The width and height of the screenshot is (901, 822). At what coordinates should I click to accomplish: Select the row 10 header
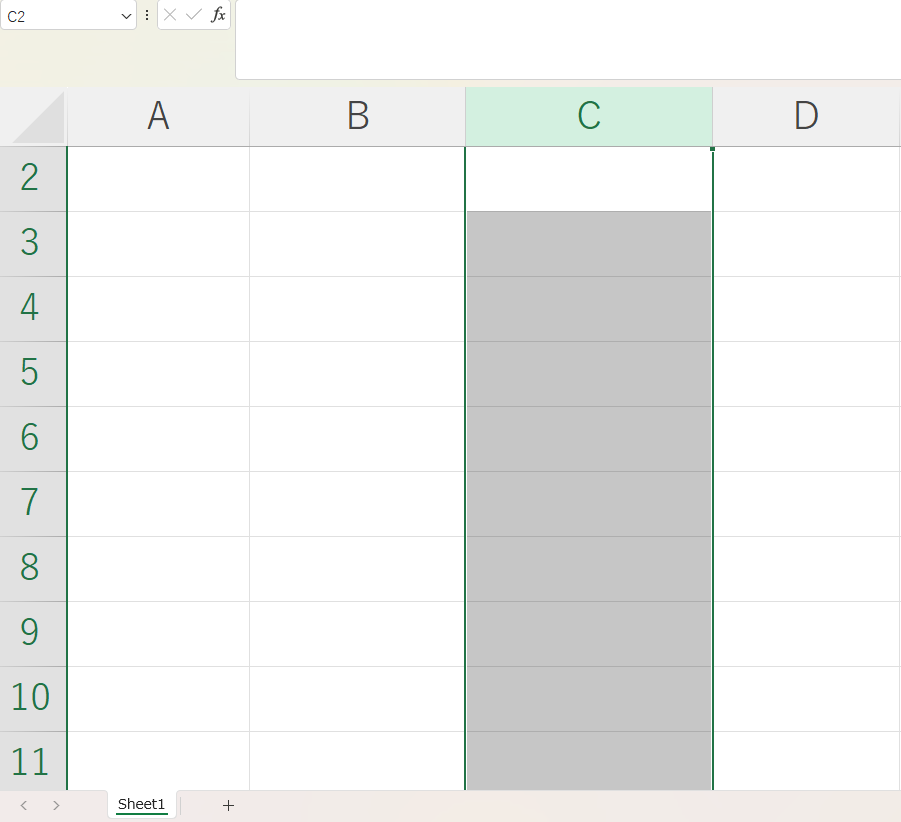(x=33, y=699)
